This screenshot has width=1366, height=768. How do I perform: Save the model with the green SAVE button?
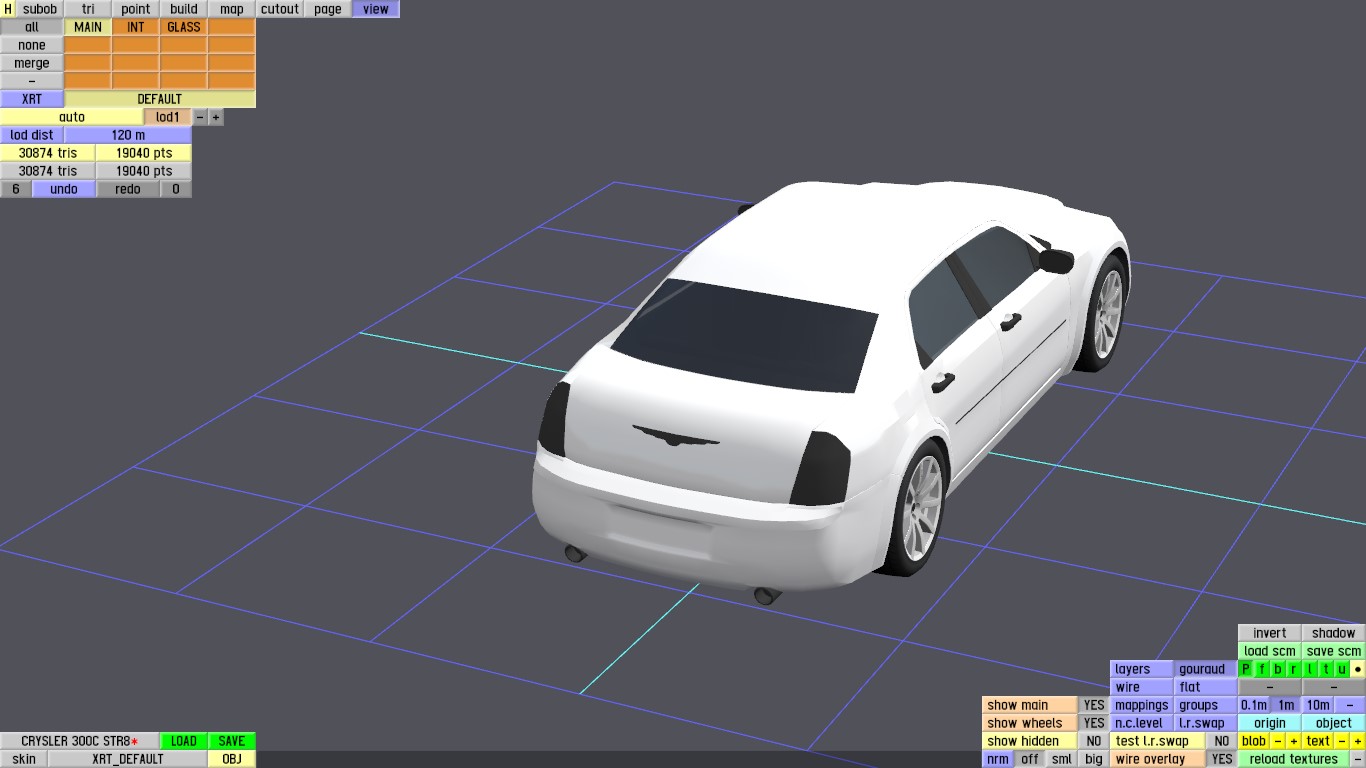coord(232,741)
